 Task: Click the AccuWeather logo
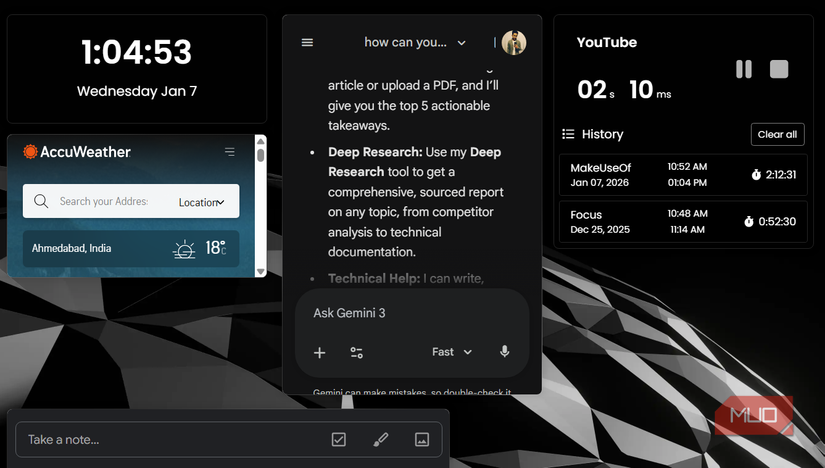coord(77,152)
